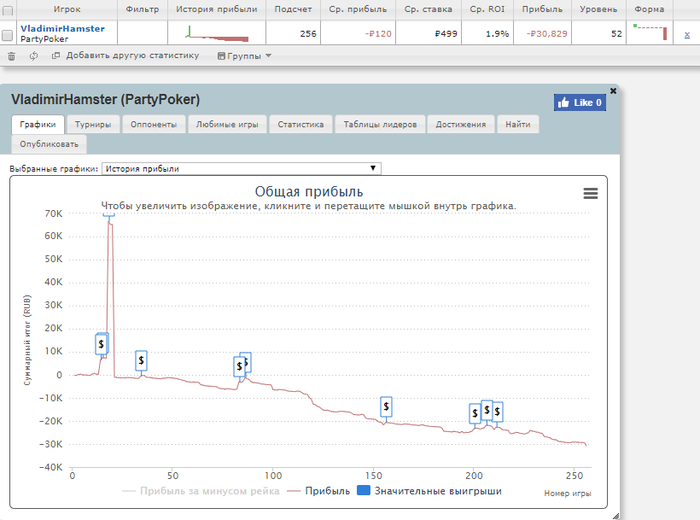Image resolution: width=700 pixels, height=520 pixels.
Task: Click the $ marker near game 200
Action: 475,413
